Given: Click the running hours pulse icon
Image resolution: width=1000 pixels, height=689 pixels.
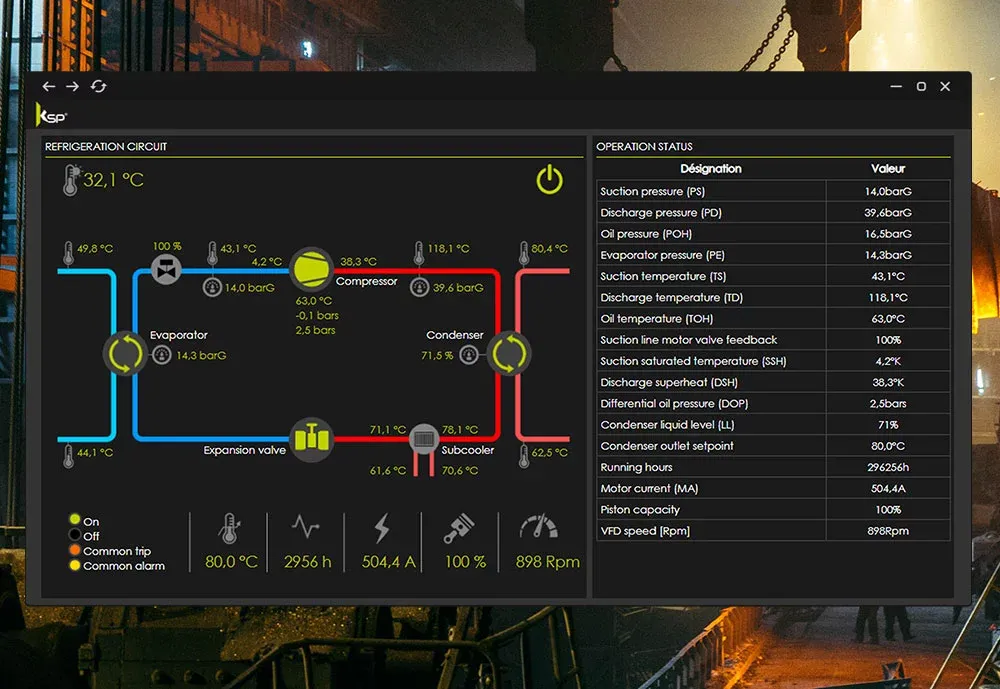Looking at the screenshot, I should coord(306,528).
